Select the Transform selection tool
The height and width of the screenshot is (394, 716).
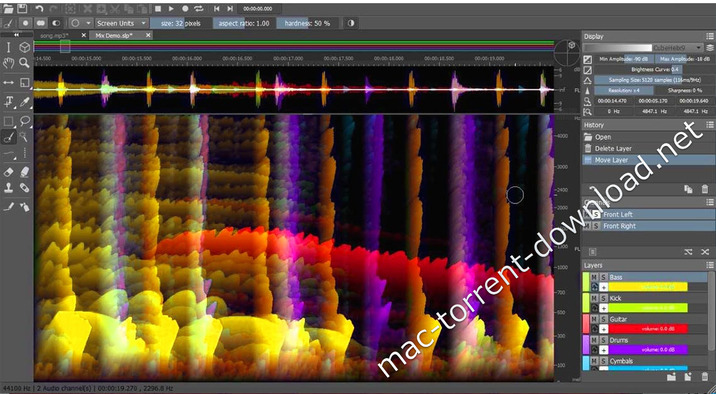coord(24,83)
